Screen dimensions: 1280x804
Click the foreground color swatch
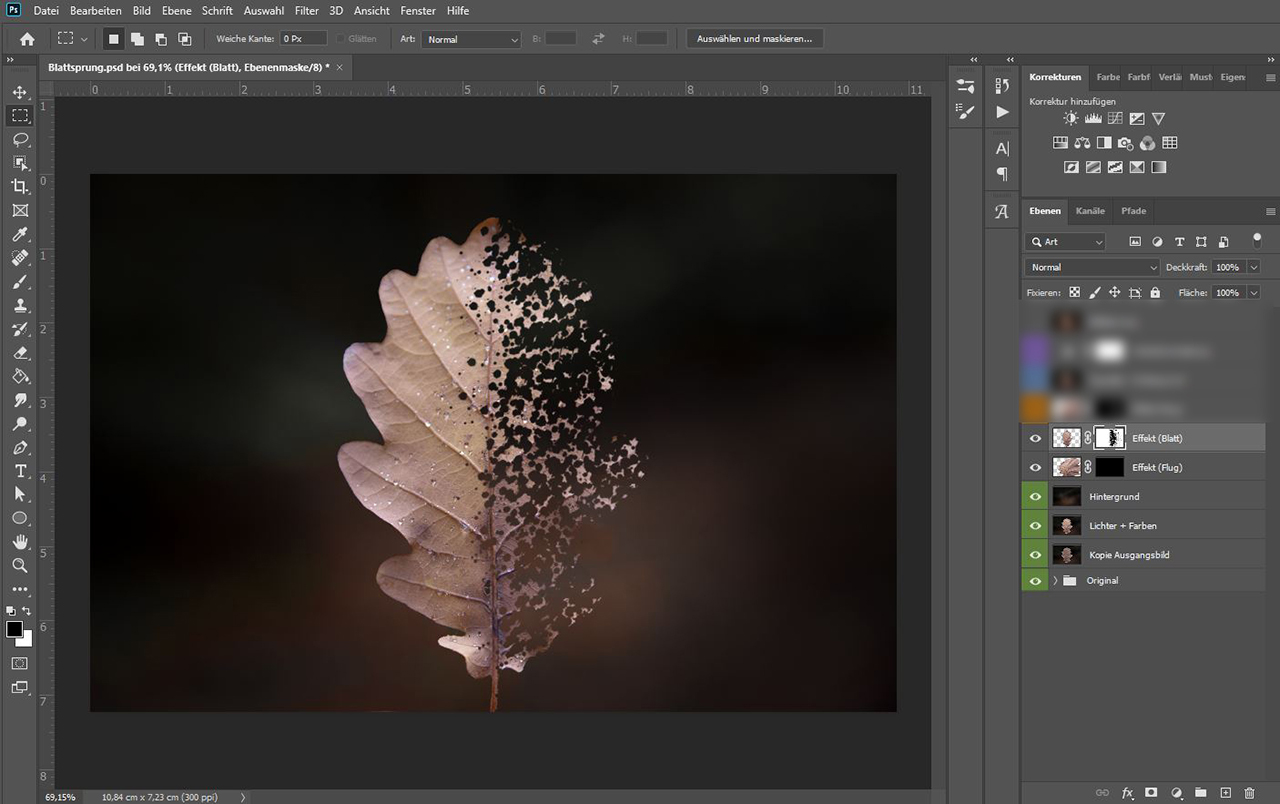tap(14, 629)
